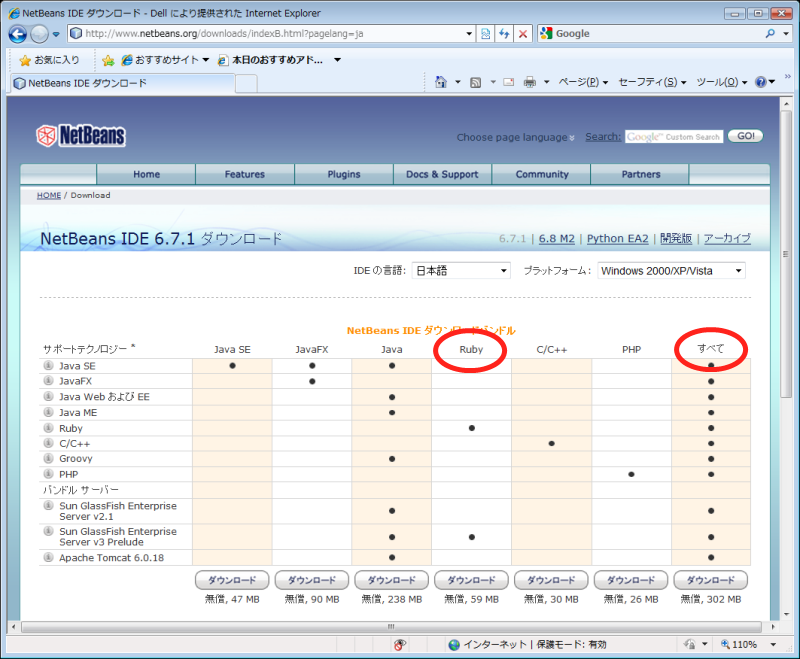Click the popup blocker icon in status bar
Image resolution: width=800 pixels, height=659 pixels.
click(400, 645)
